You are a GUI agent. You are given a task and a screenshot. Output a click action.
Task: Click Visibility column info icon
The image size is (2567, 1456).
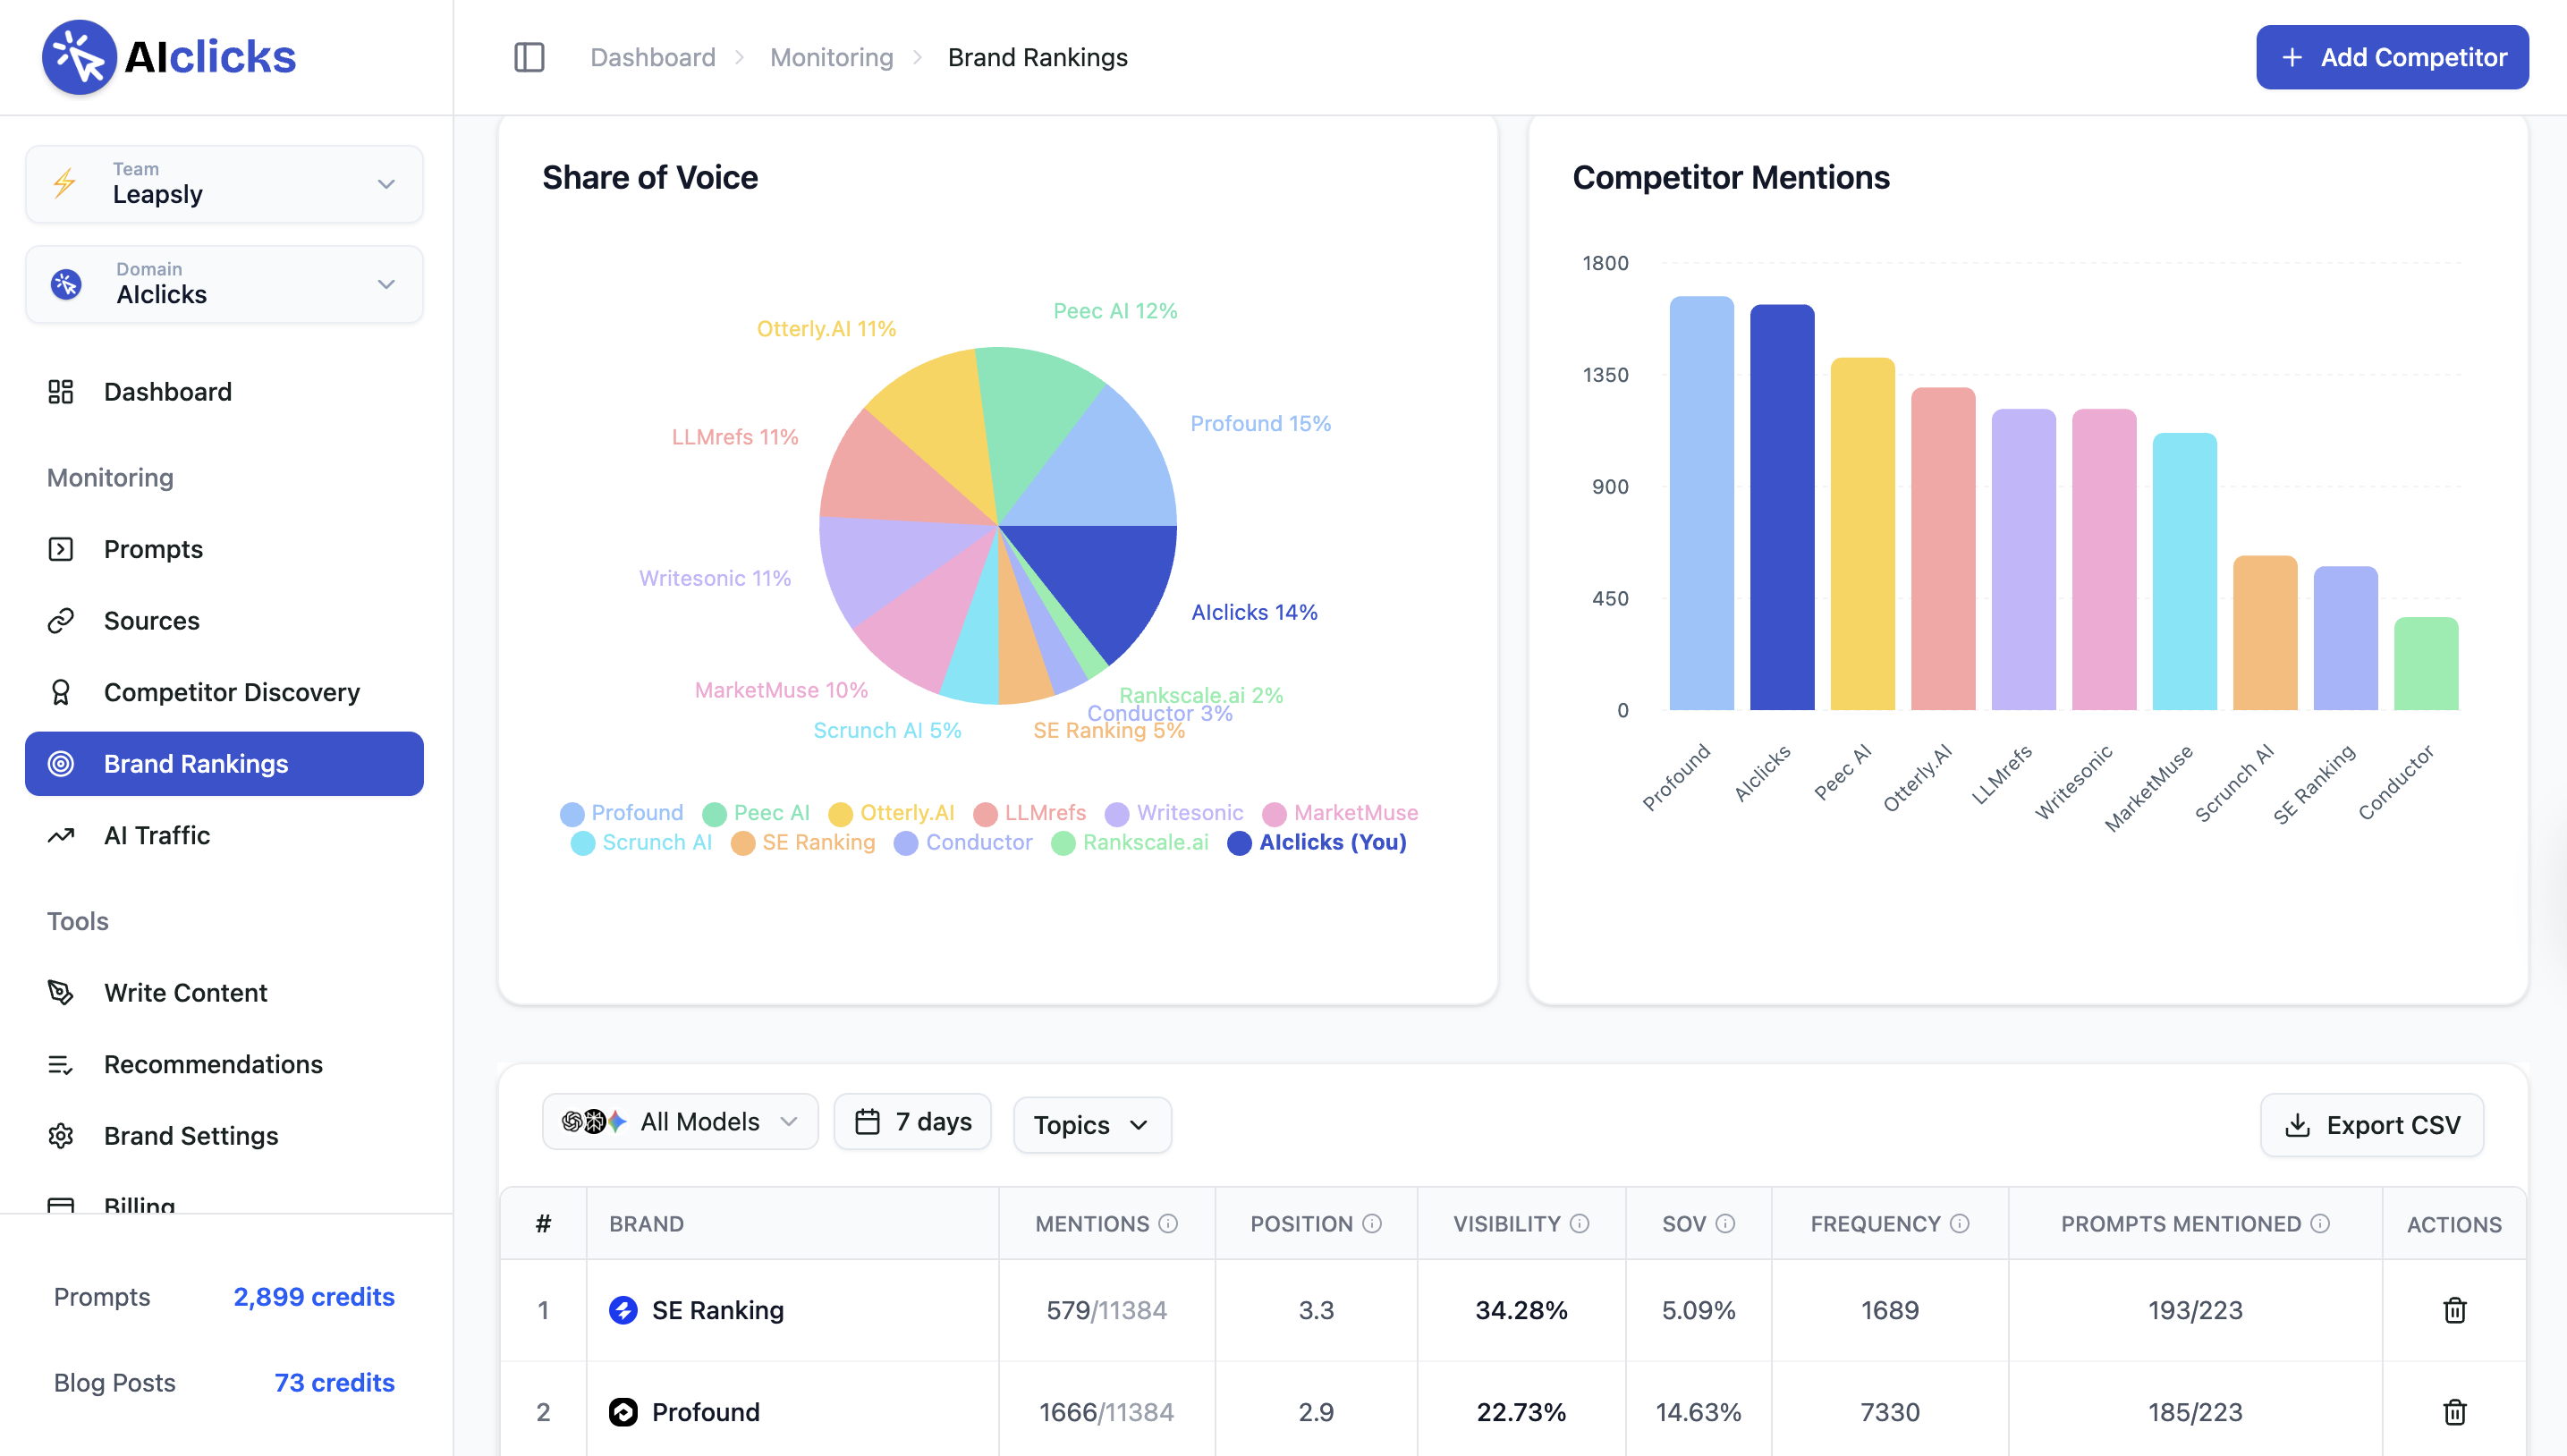coord(1579,1223)
